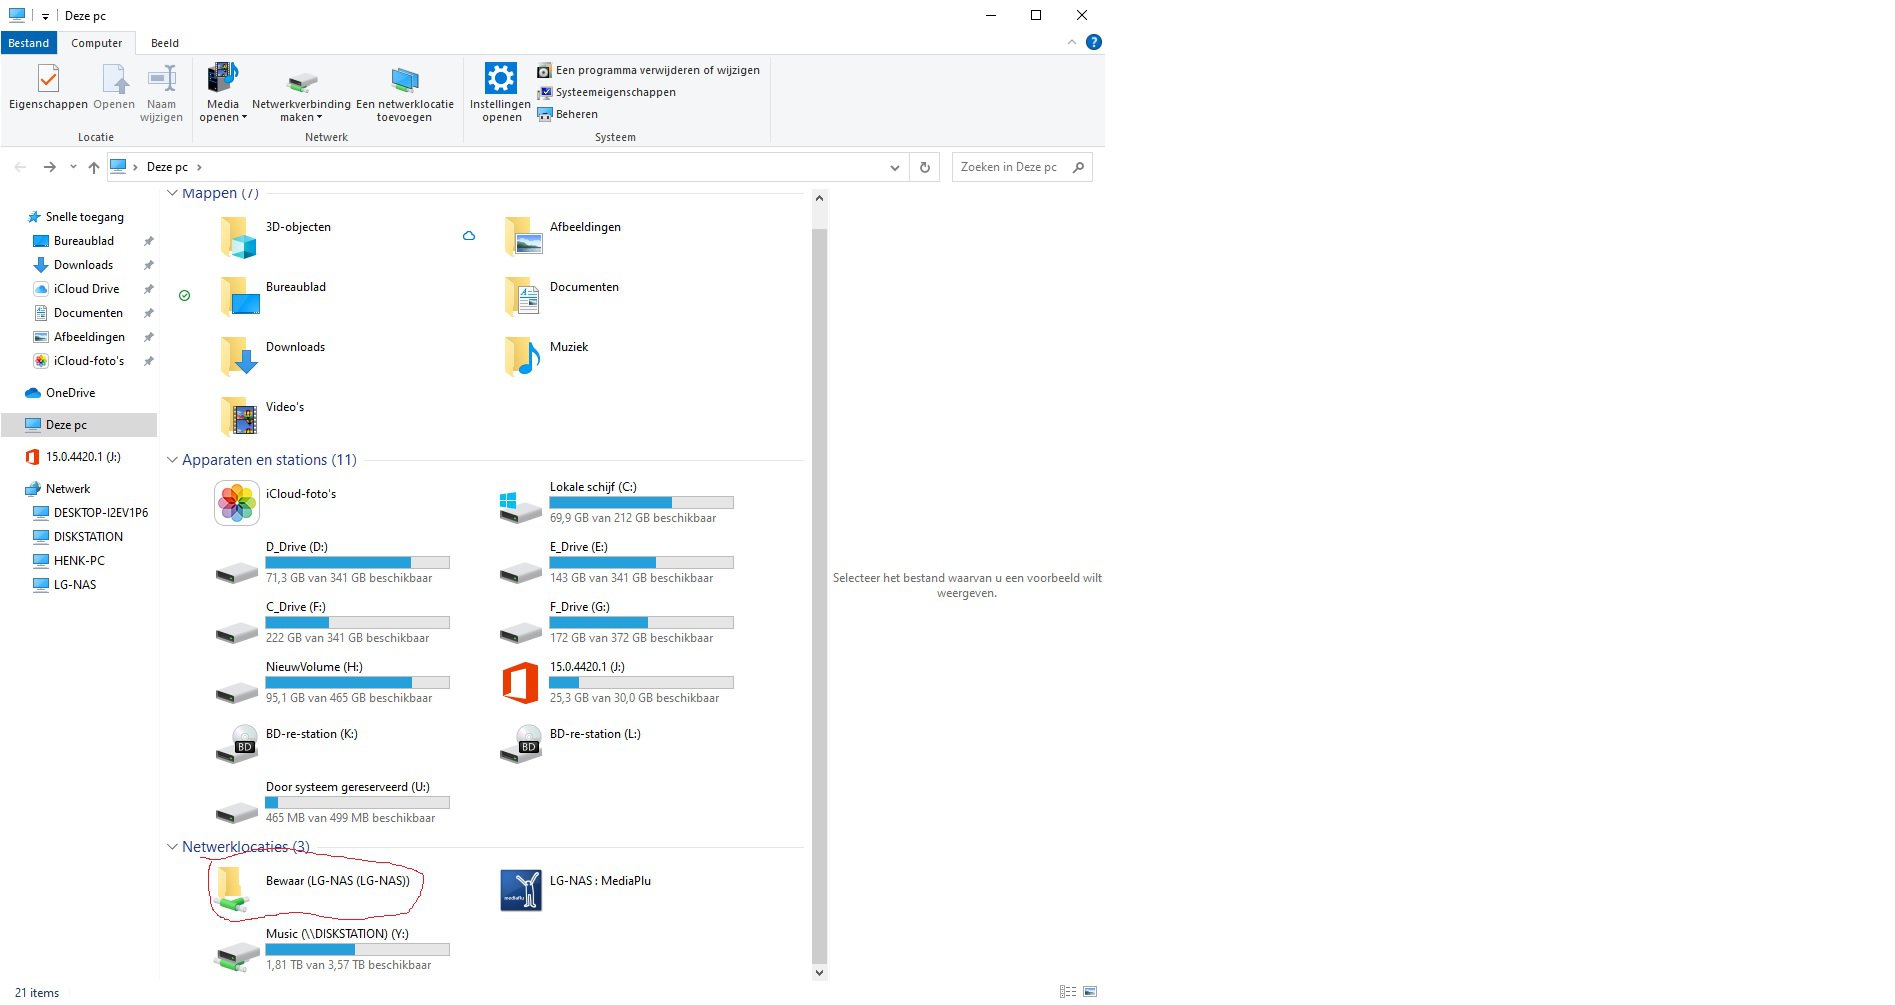Open the Help question mark button
Screen dimensions: 1895x1005
pos(1094,42)
